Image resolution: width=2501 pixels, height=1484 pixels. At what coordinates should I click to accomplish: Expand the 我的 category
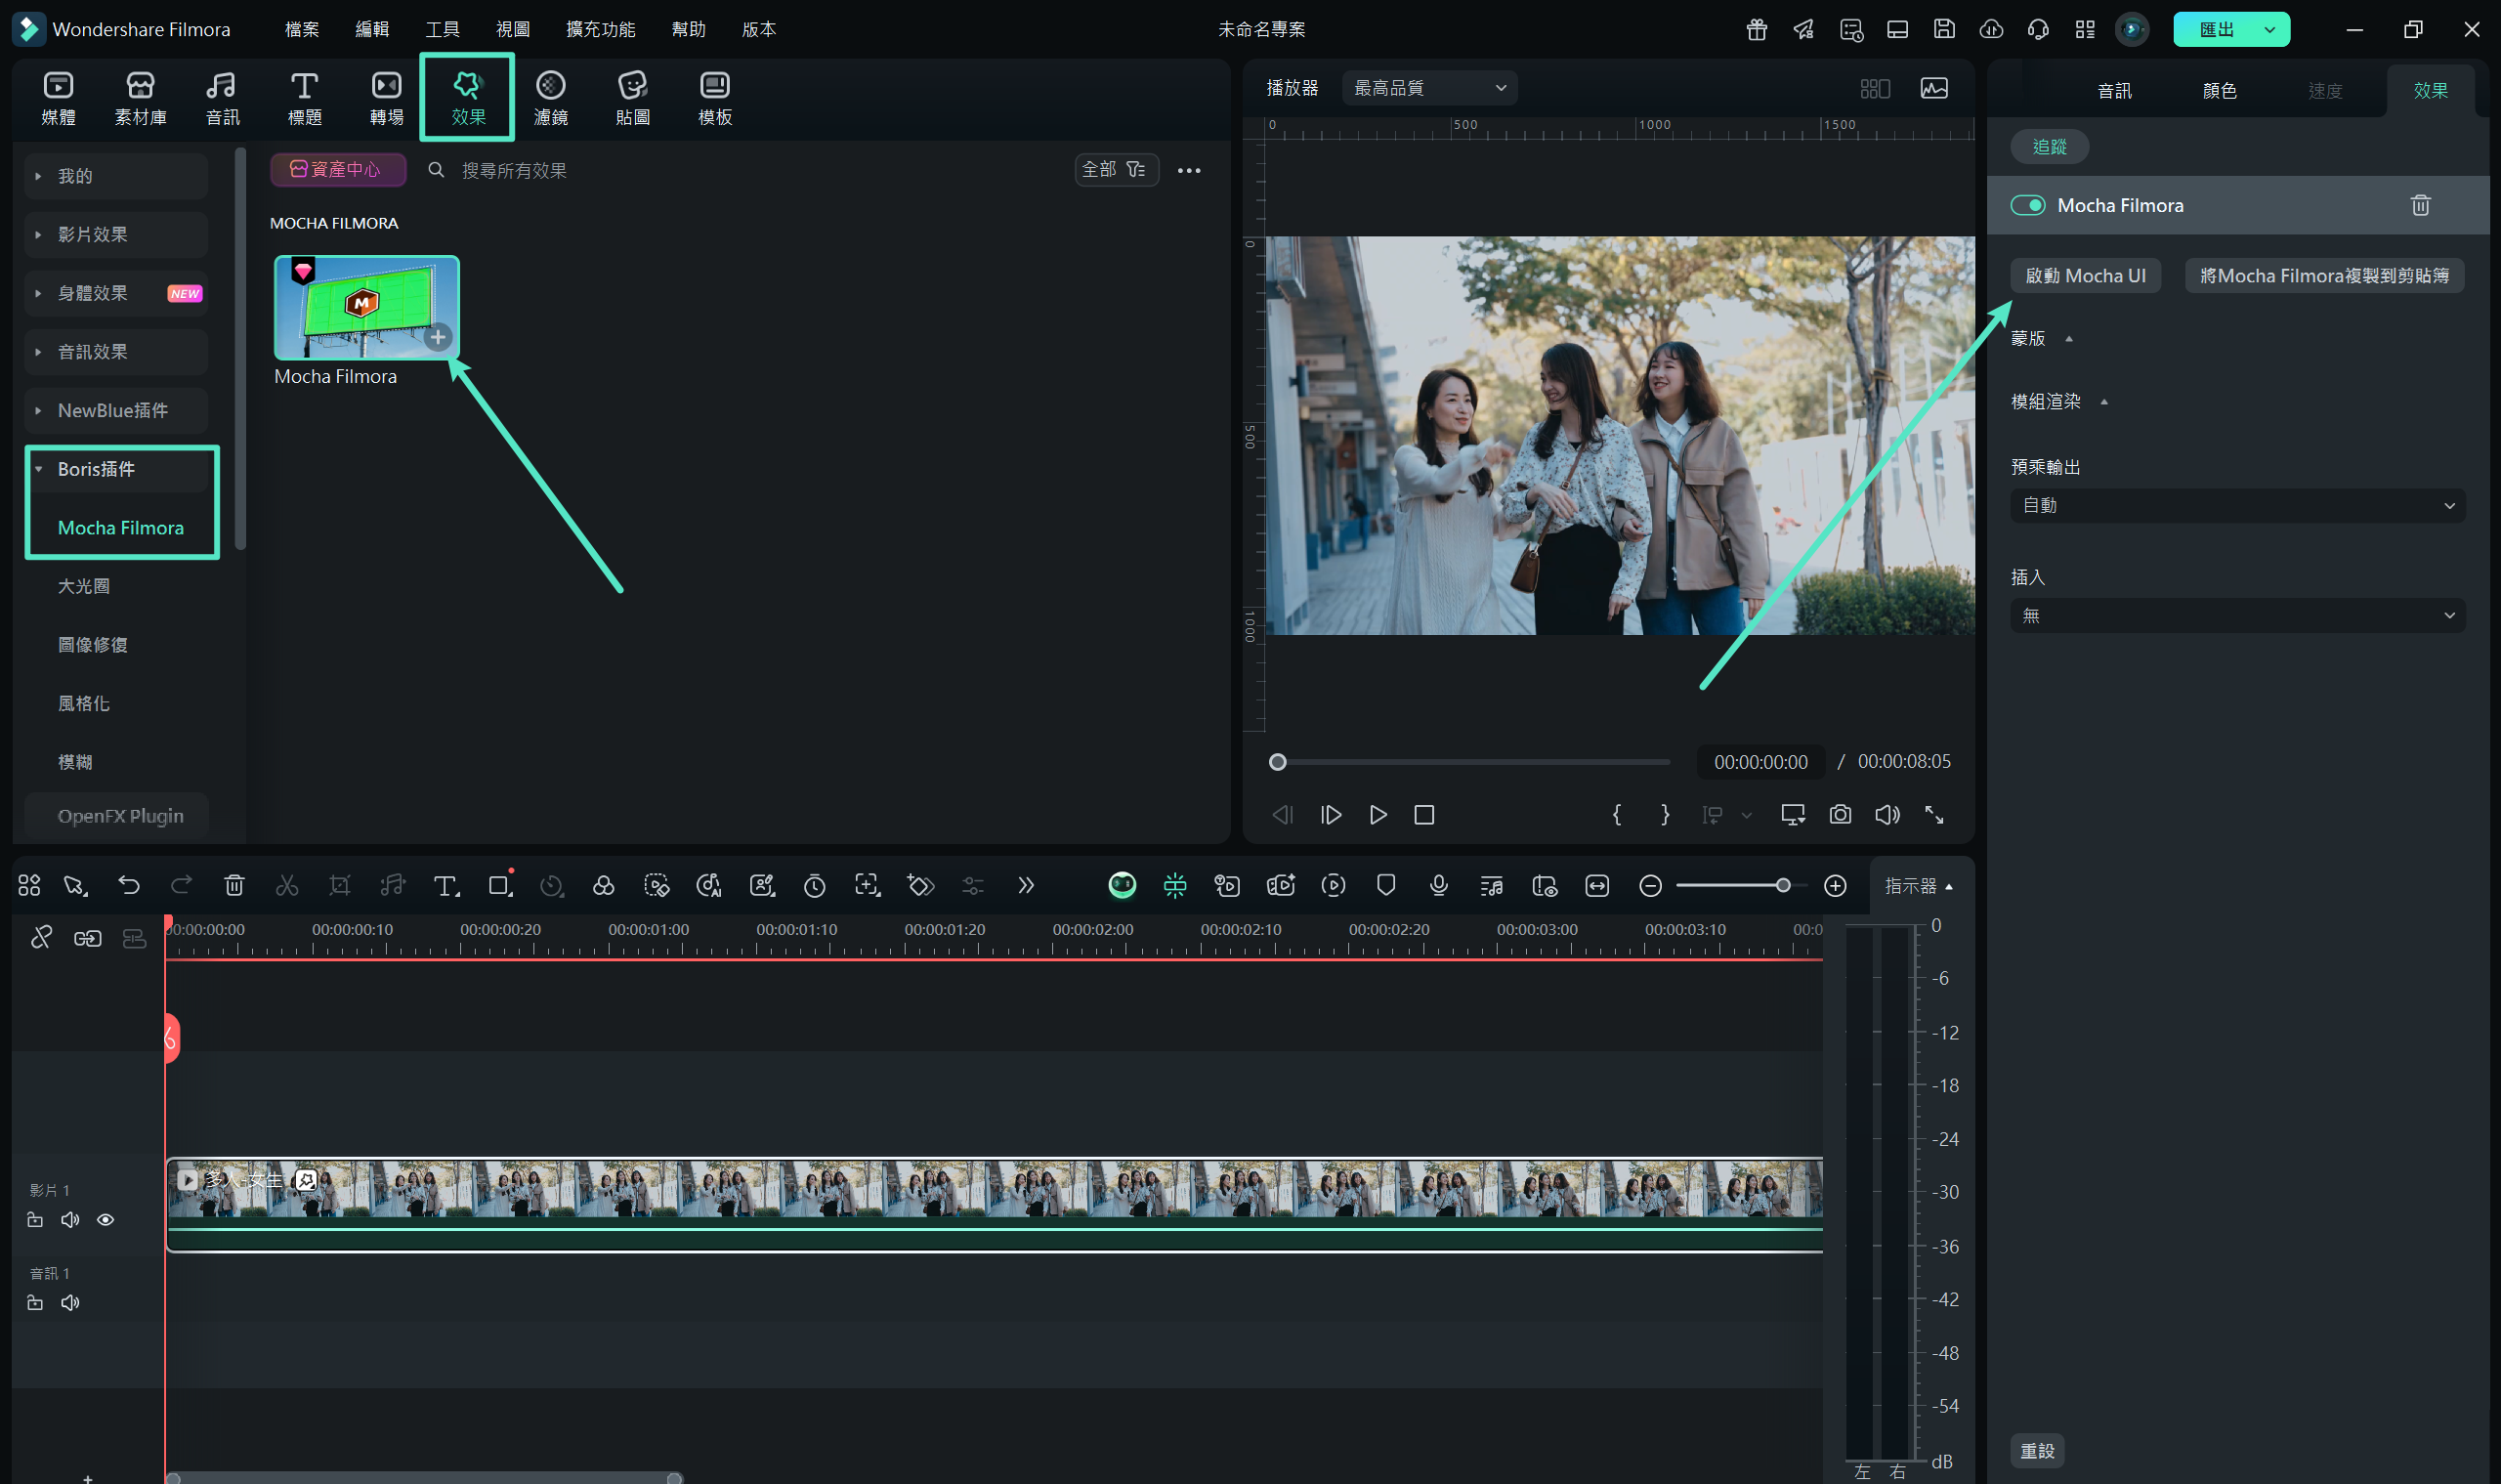pos(116,176)
